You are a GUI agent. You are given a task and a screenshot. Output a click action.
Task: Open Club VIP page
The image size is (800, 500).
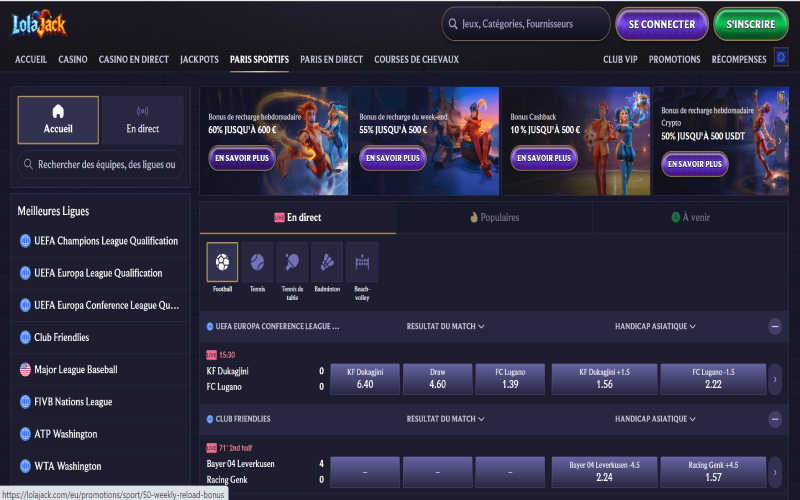pos(620,59)
